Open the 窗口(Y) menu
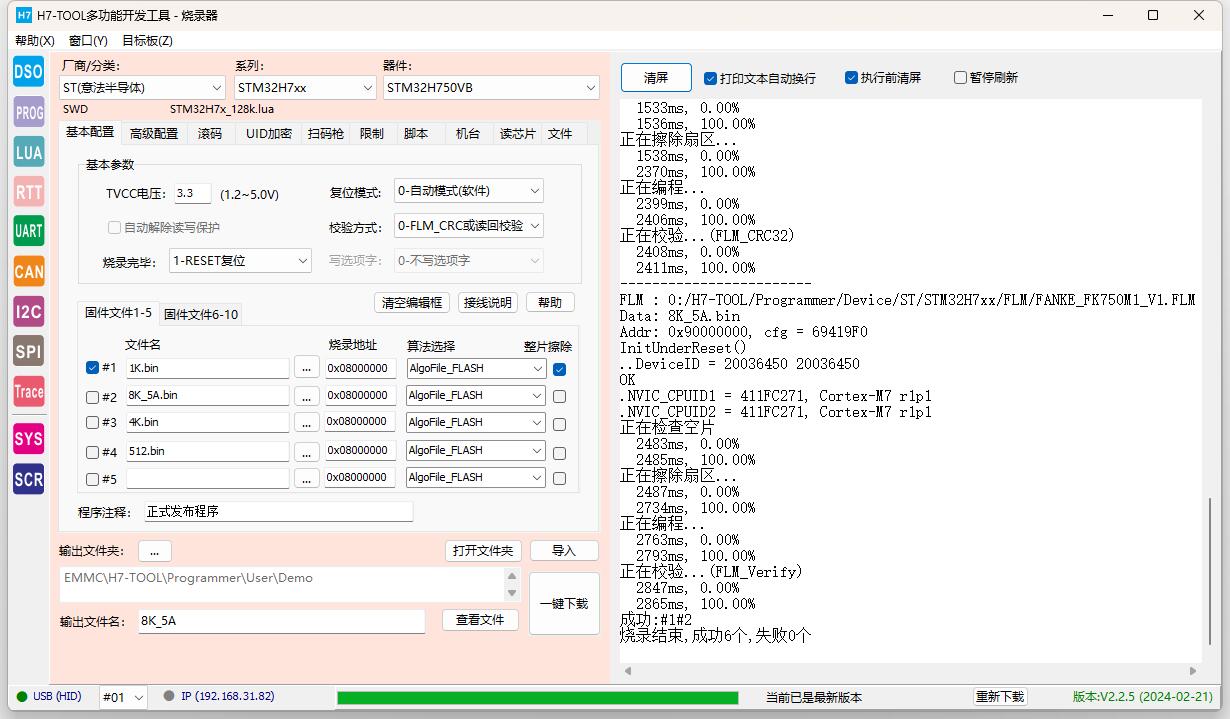 click(88, 41)
